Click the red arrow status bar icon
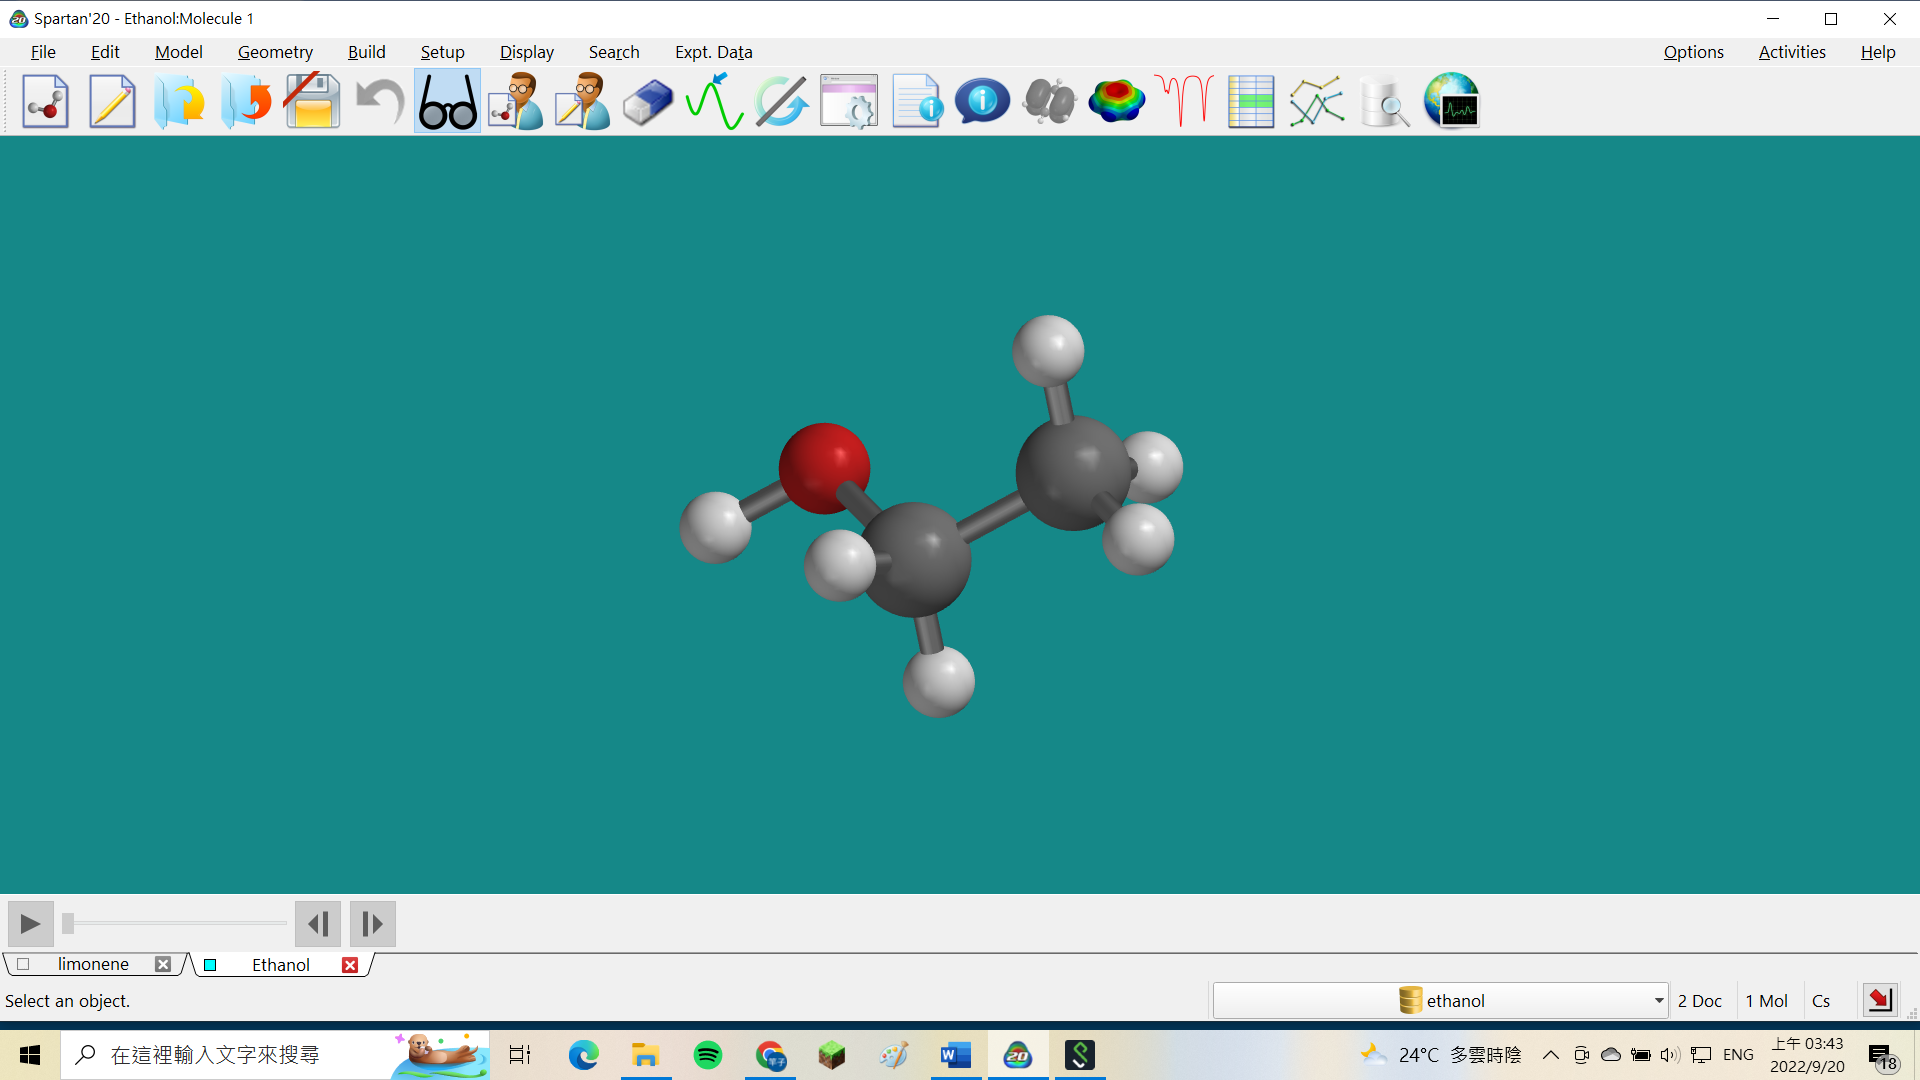The image size is (1920, 1080). [x=1880, y=999]
